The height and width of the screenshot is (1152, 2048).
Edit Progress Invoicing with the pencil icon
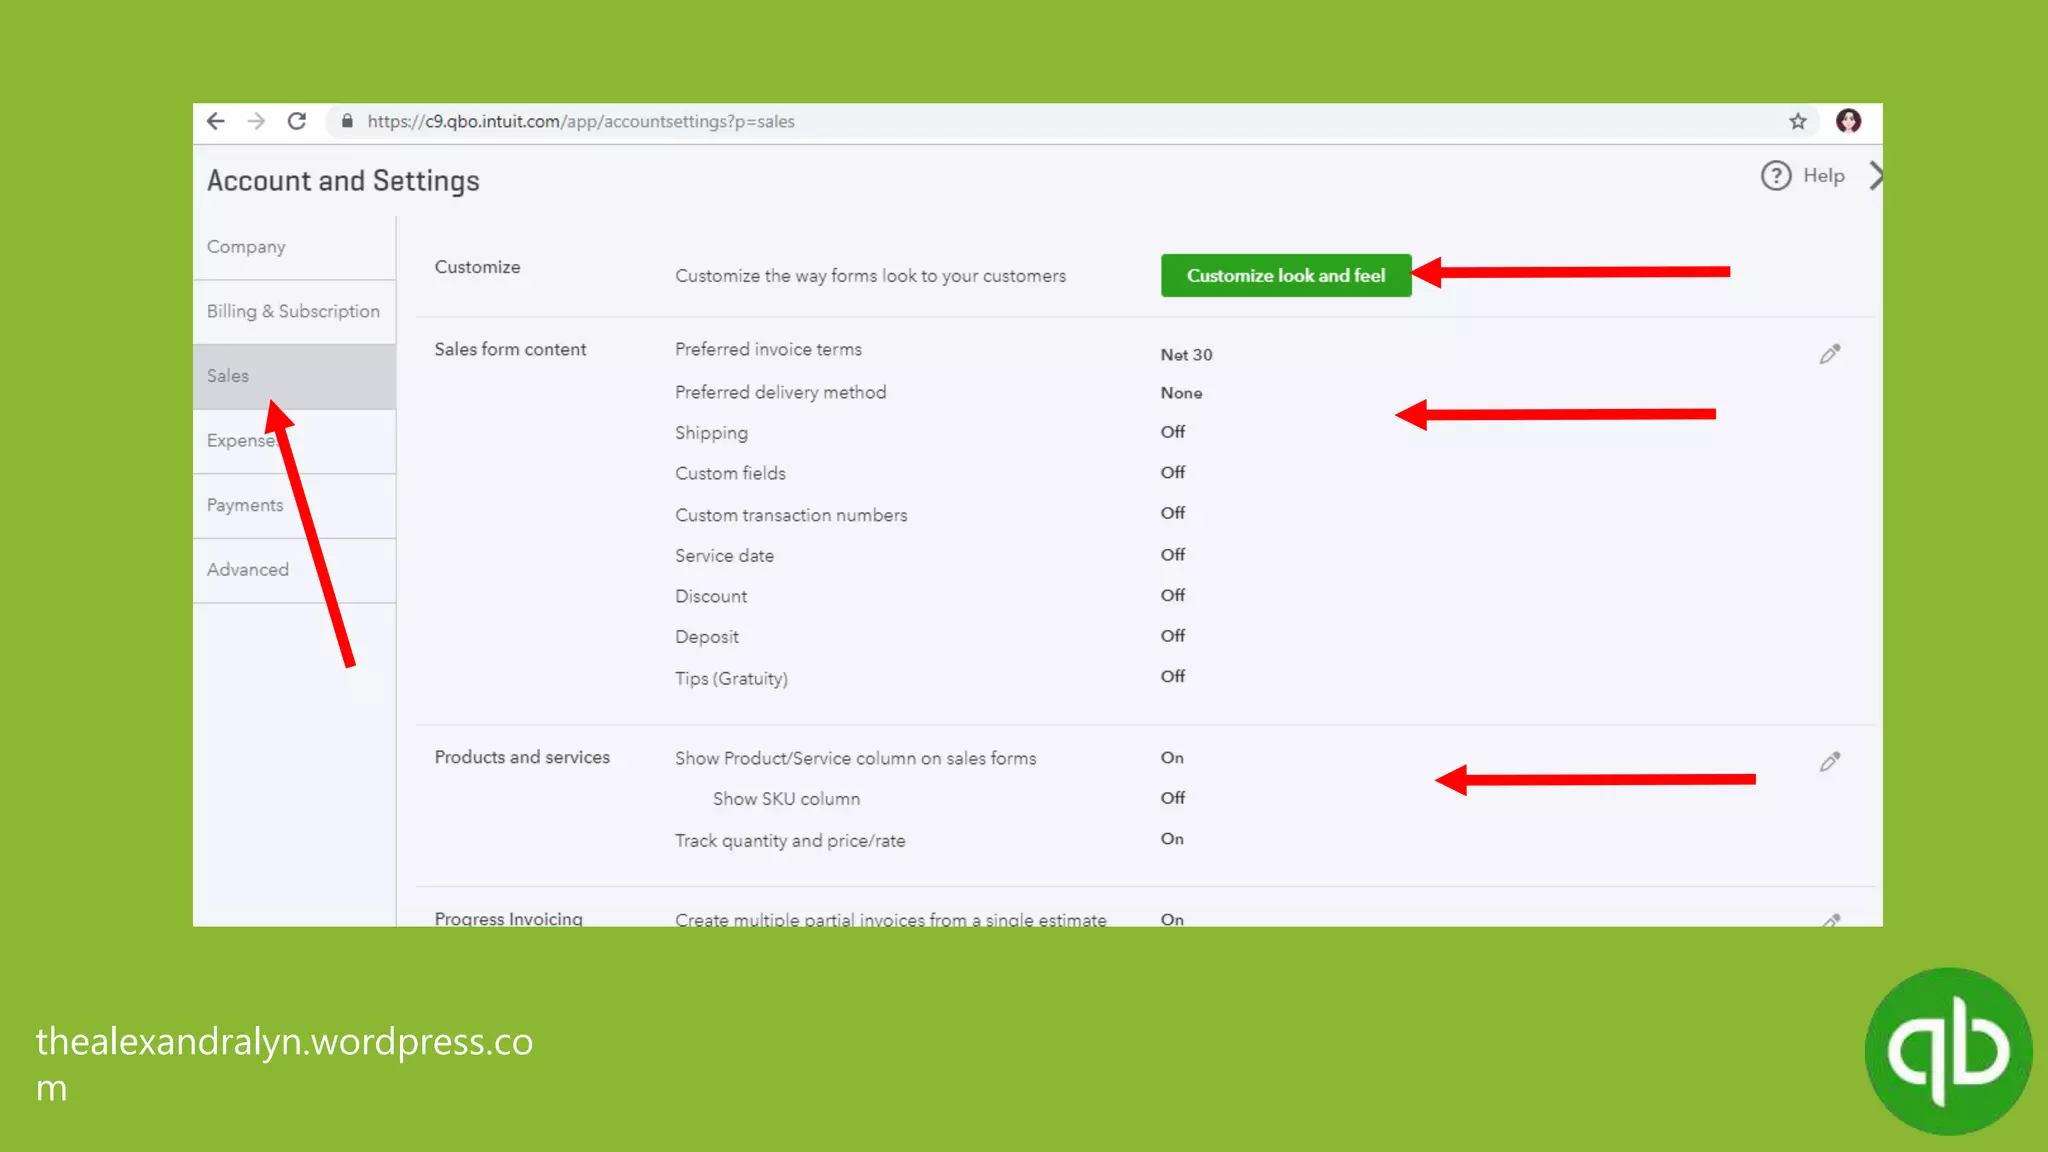click(x=1830, y=919)
